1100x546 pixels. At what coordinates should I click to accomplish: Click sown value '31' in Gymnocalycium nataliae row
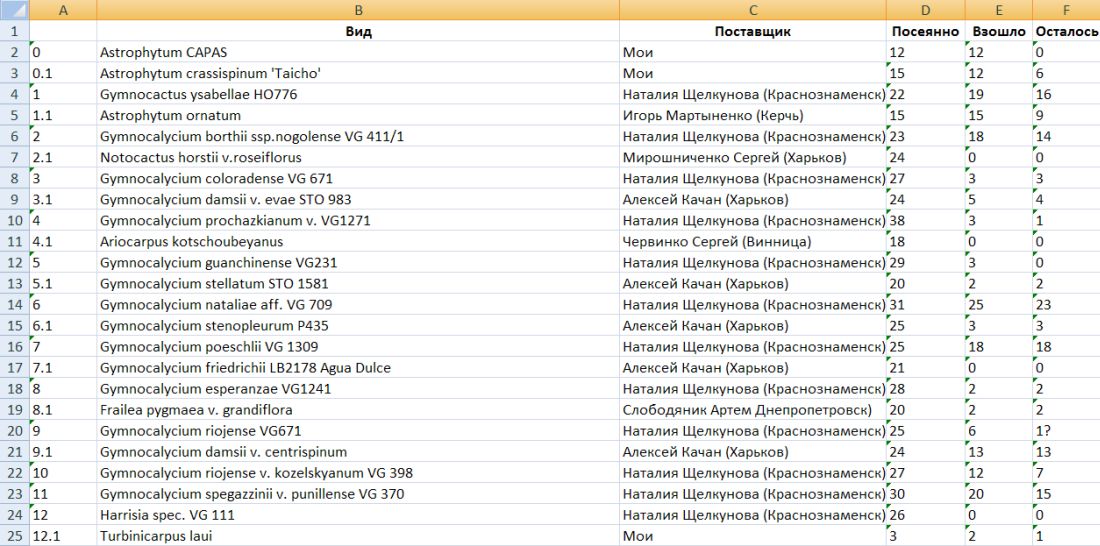[925, 305]
